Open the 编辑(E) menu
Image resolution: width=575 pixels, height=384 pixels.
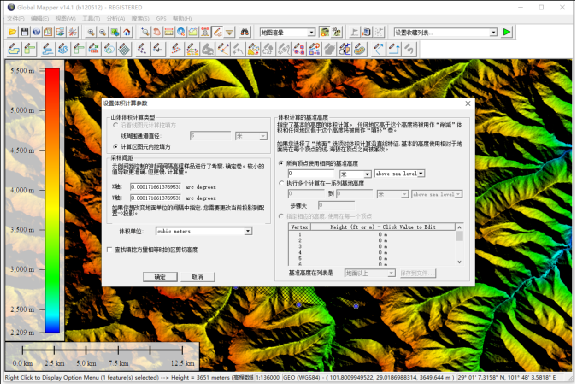click(x=40, y=18)
